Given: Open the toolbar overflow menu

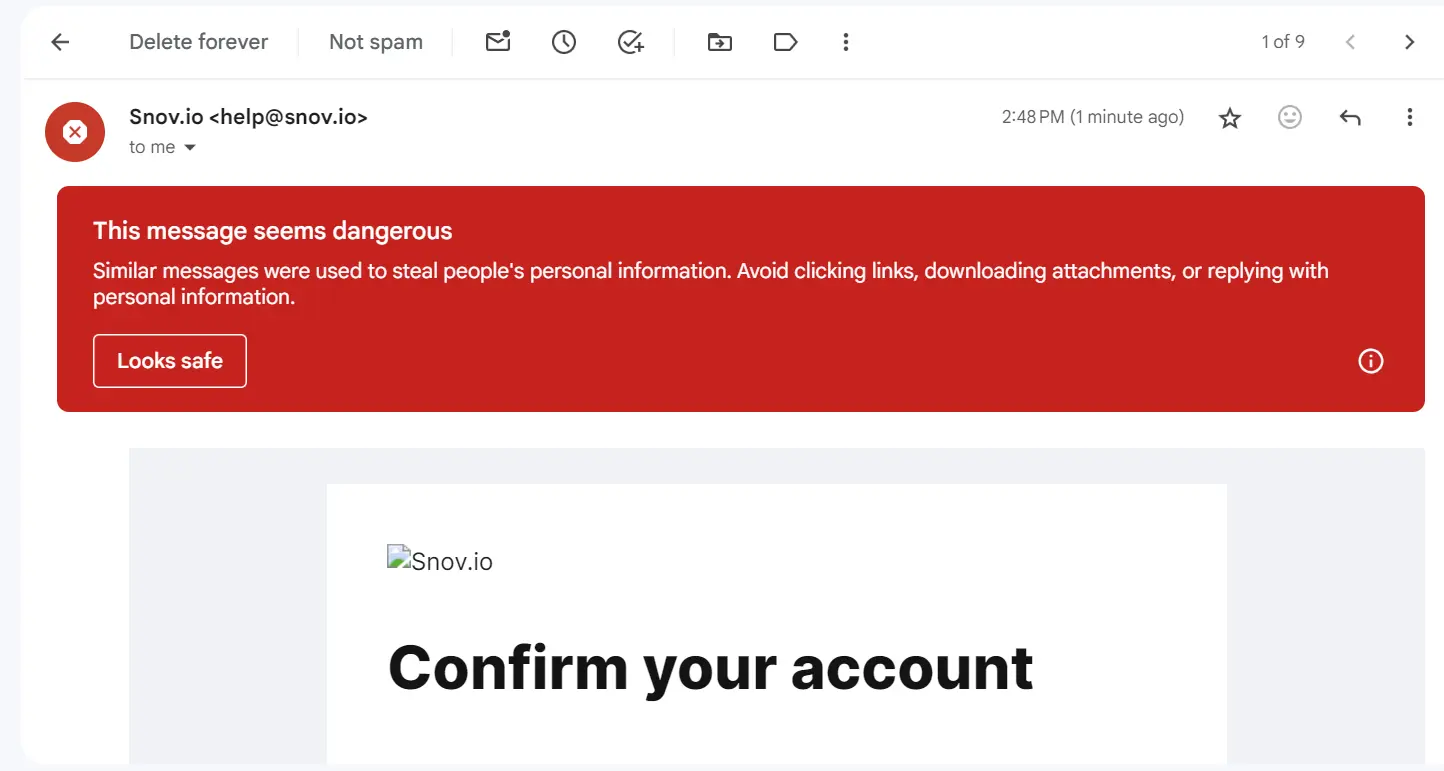Looking at the screenshot, I should coord(845,41).
